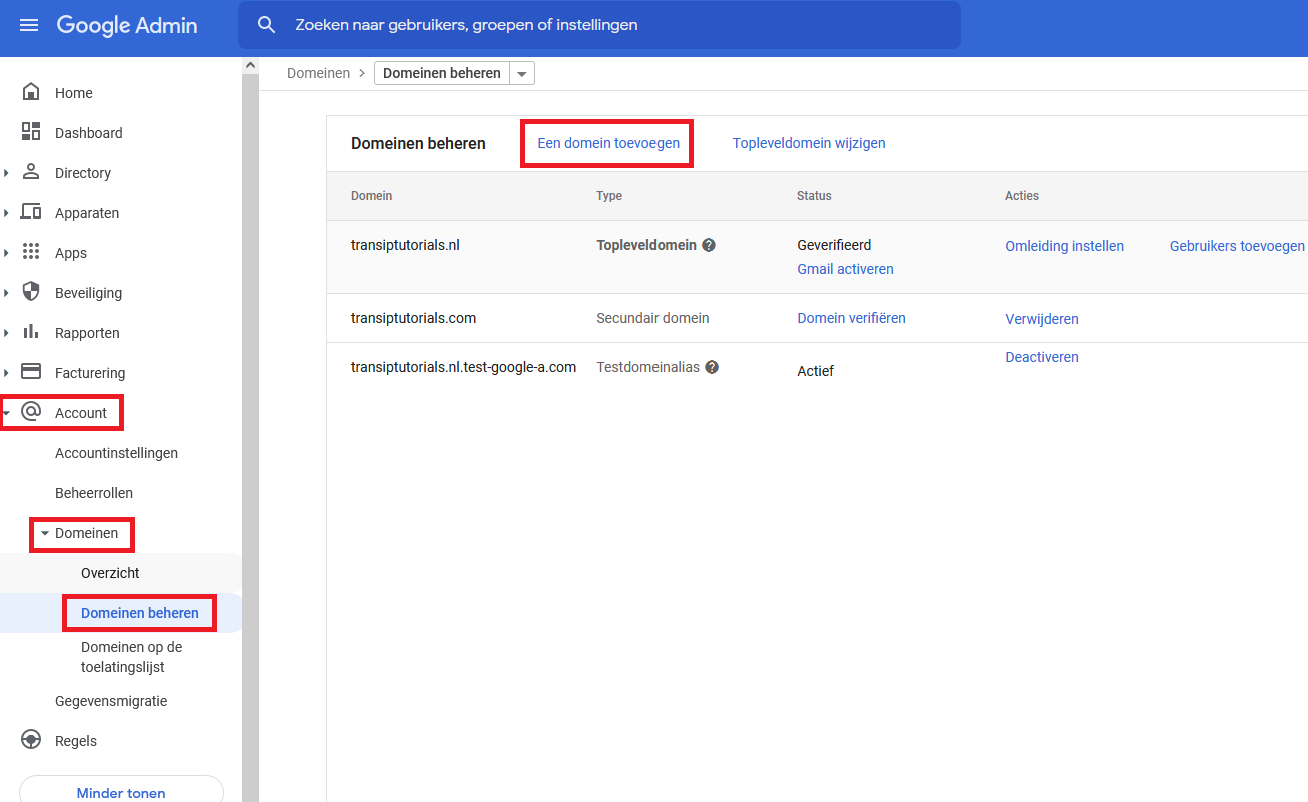1308x802 pixels.
Task: Click the Rapporten bar chart icon
Action: click(31, 332)
